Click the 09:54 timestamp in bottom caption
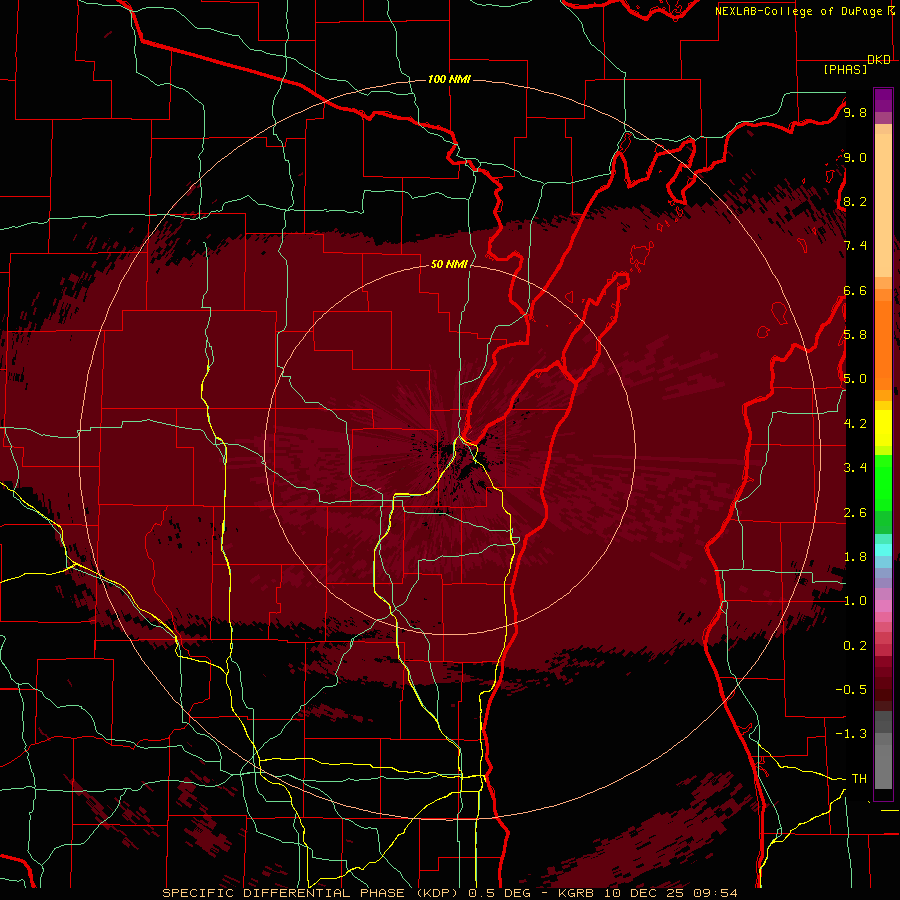This screenshot has width=900, height=900. pyautogui.click(x=715, y=893)
